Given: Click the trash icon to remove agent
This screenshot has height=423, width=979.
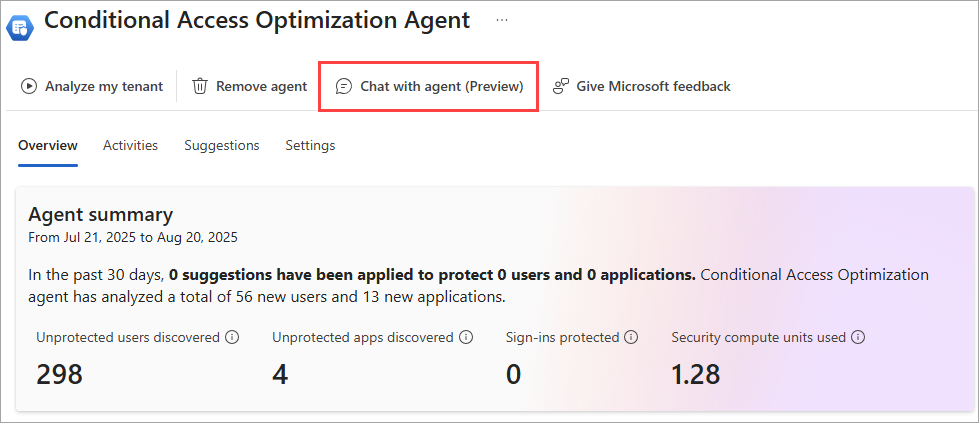Looking at the screenshot, I should click(200, 86).
